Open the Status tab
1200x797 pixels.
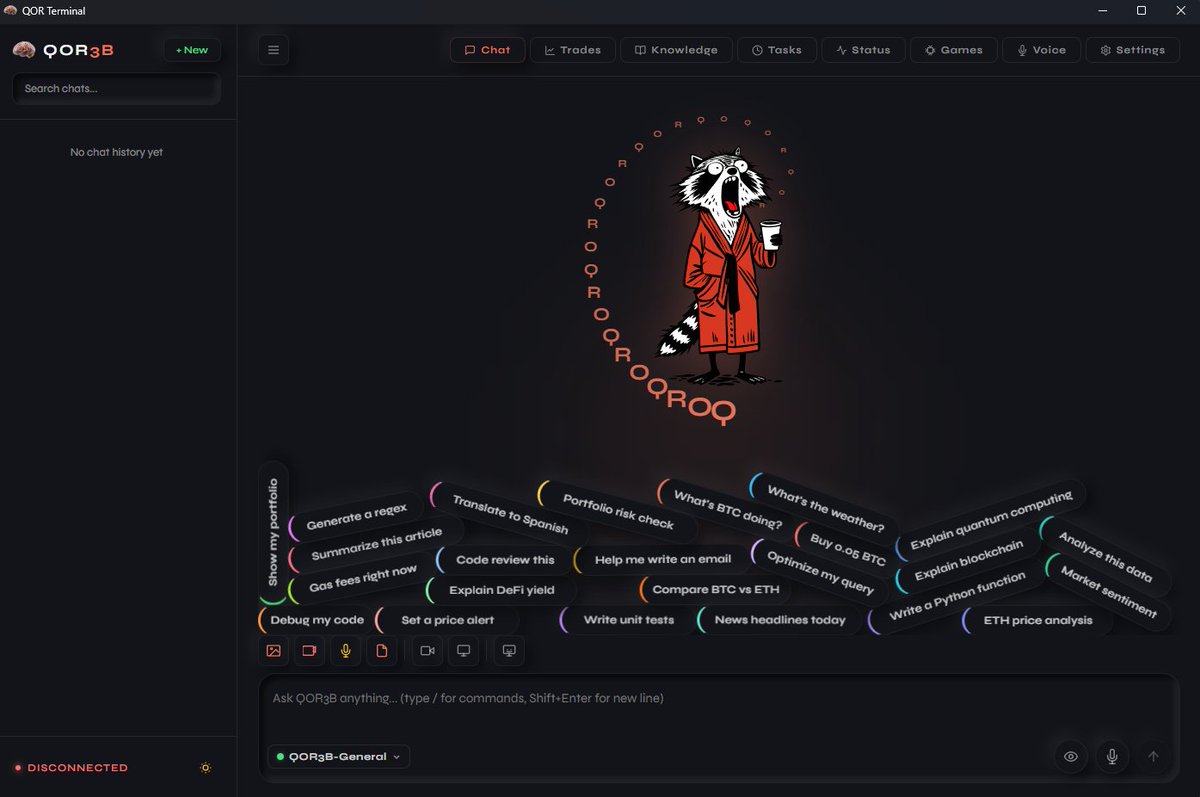tap(863, 50)
